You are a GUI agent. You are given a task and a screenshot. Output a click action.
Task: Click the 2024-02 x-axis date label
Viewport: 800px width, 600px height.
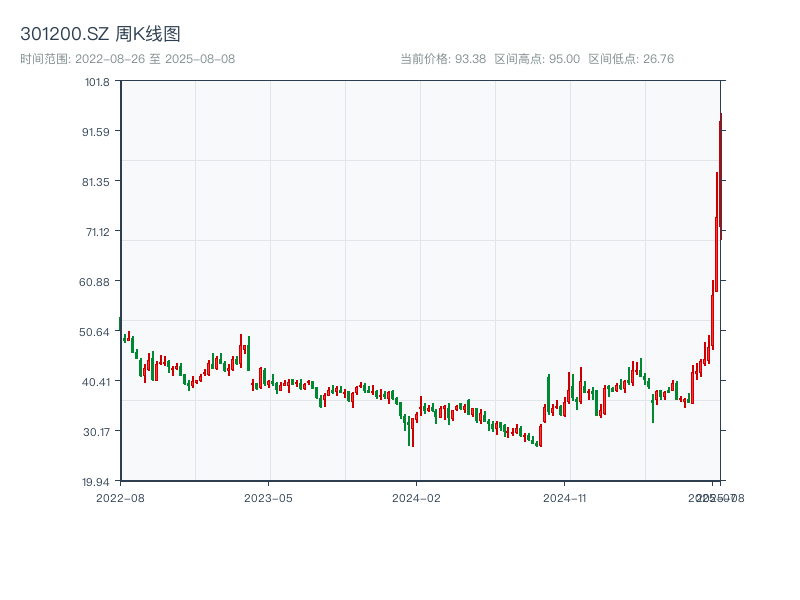417,497
